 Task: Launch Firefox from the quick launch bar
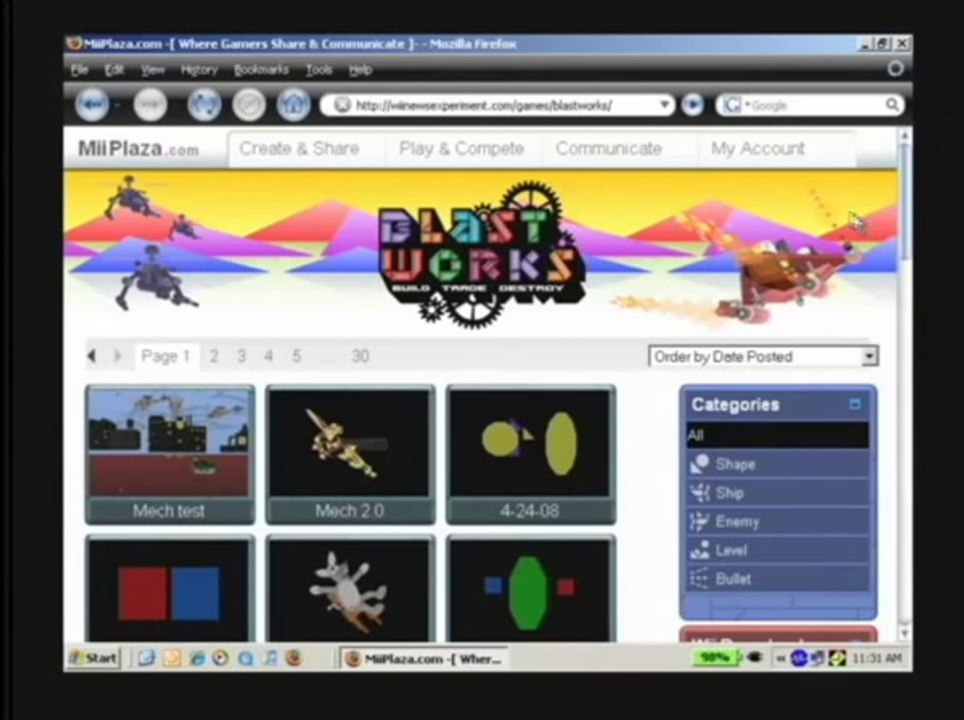[294, 658]
